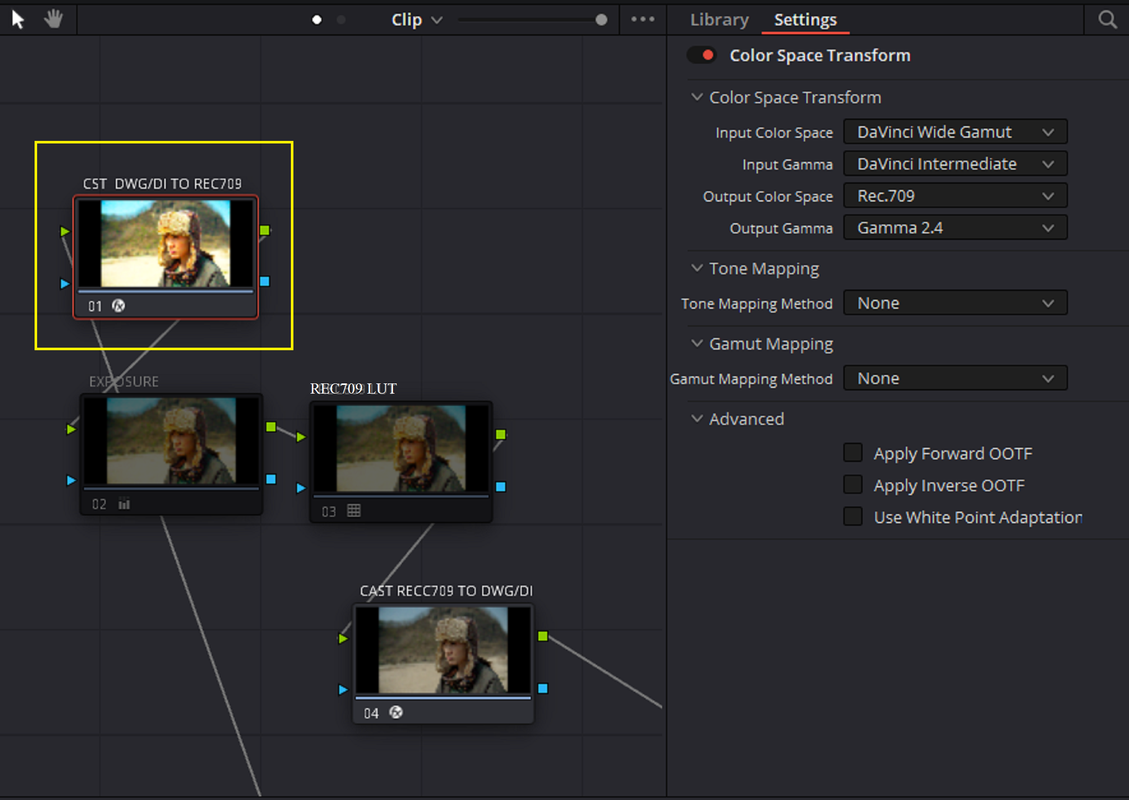The image size is (1129, 800).
Task: Open the Input Color Space dropdown
Action: [x=955, y=132]
